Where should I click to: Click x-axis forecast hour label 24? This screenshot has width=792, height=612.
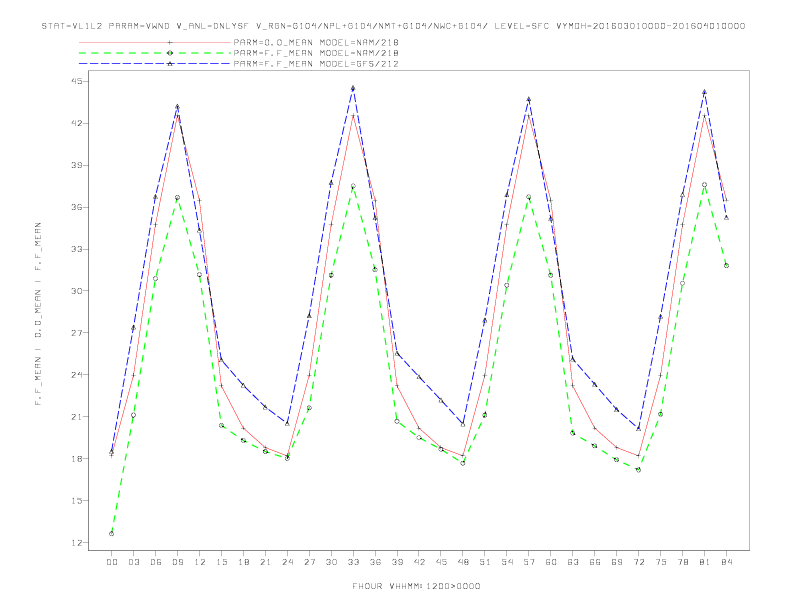[x=287, y=562]
